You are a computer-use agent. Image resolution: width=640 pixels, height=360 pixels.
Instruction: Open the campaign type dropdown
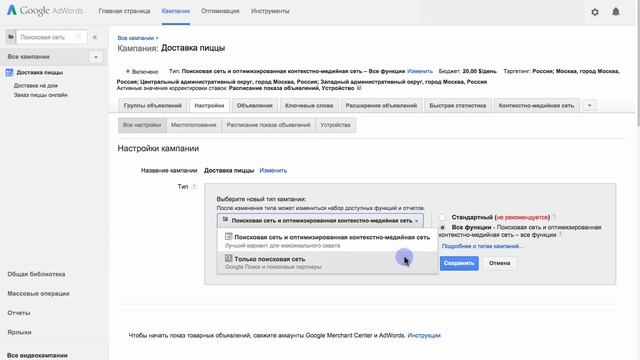pos(320,220)
